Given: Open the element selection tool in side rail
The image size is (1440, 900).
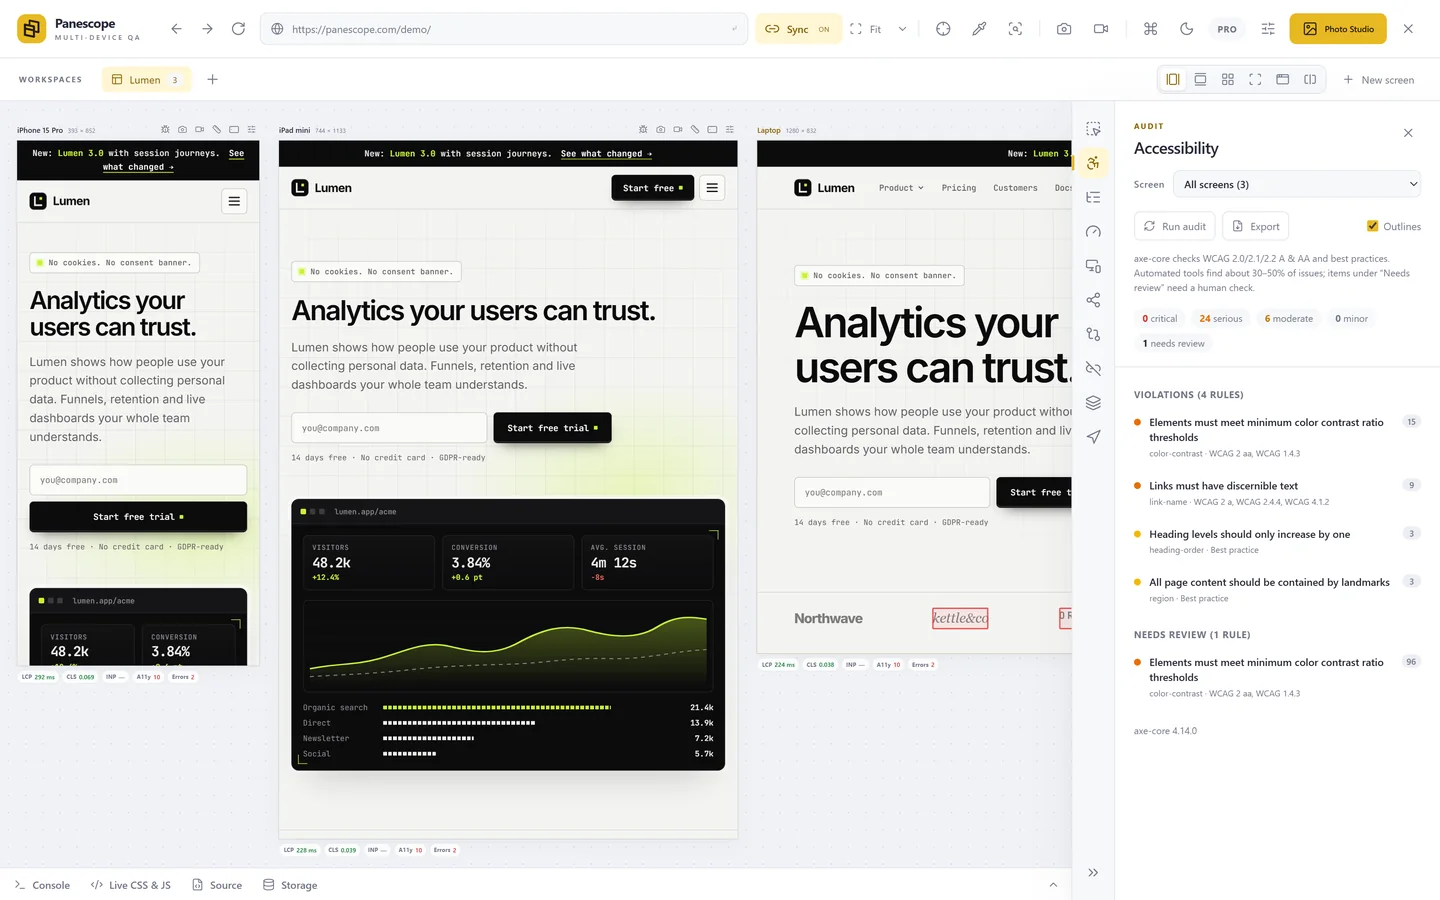Looking at the screenshot, I should (1093, 129).
